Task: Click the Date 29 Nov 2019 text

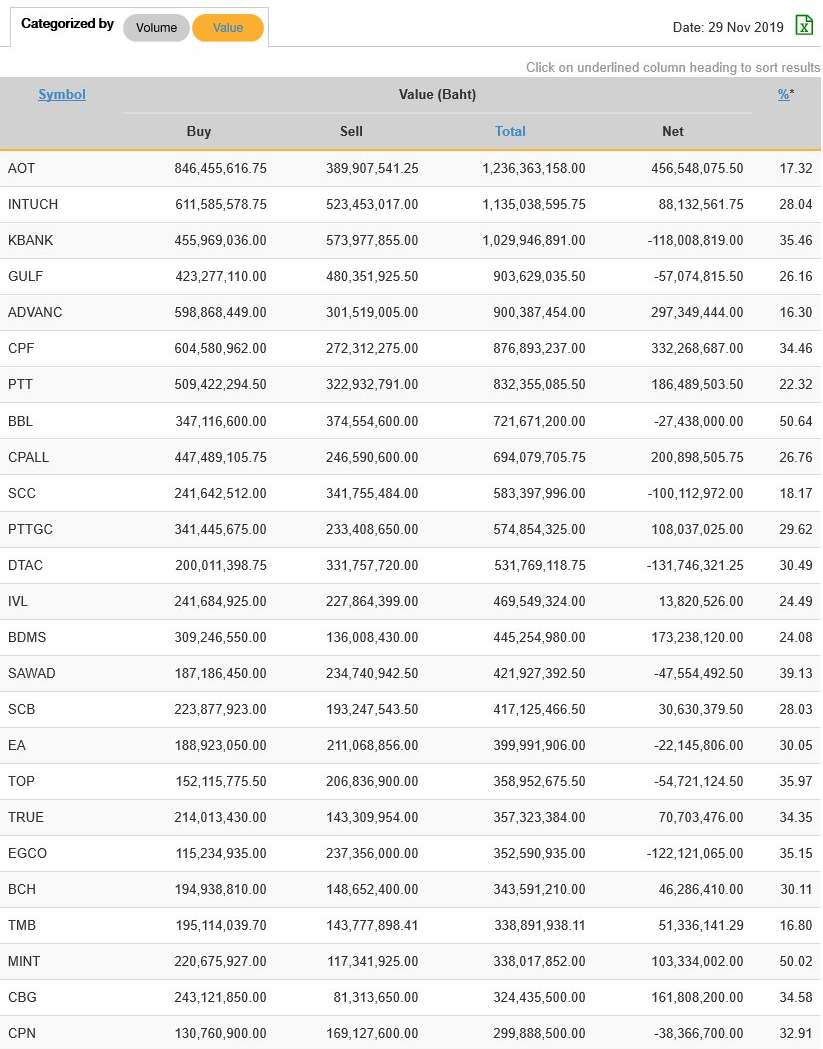Action: pos(728,28)
